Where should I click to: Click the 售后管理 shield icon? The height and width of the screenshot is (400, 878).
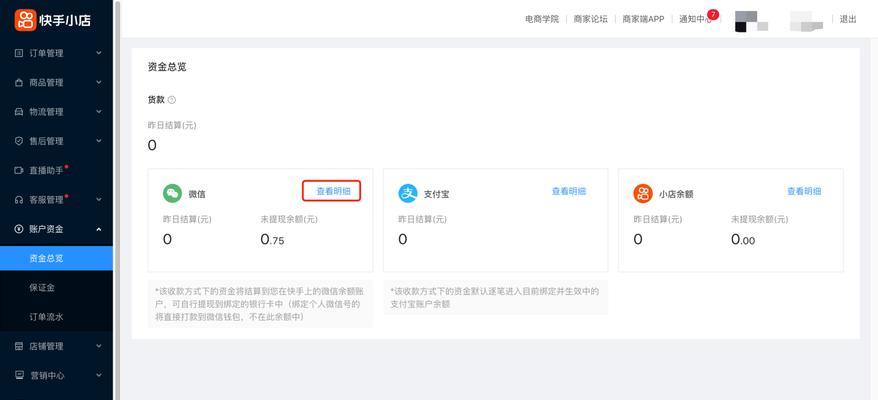[18, 141]
